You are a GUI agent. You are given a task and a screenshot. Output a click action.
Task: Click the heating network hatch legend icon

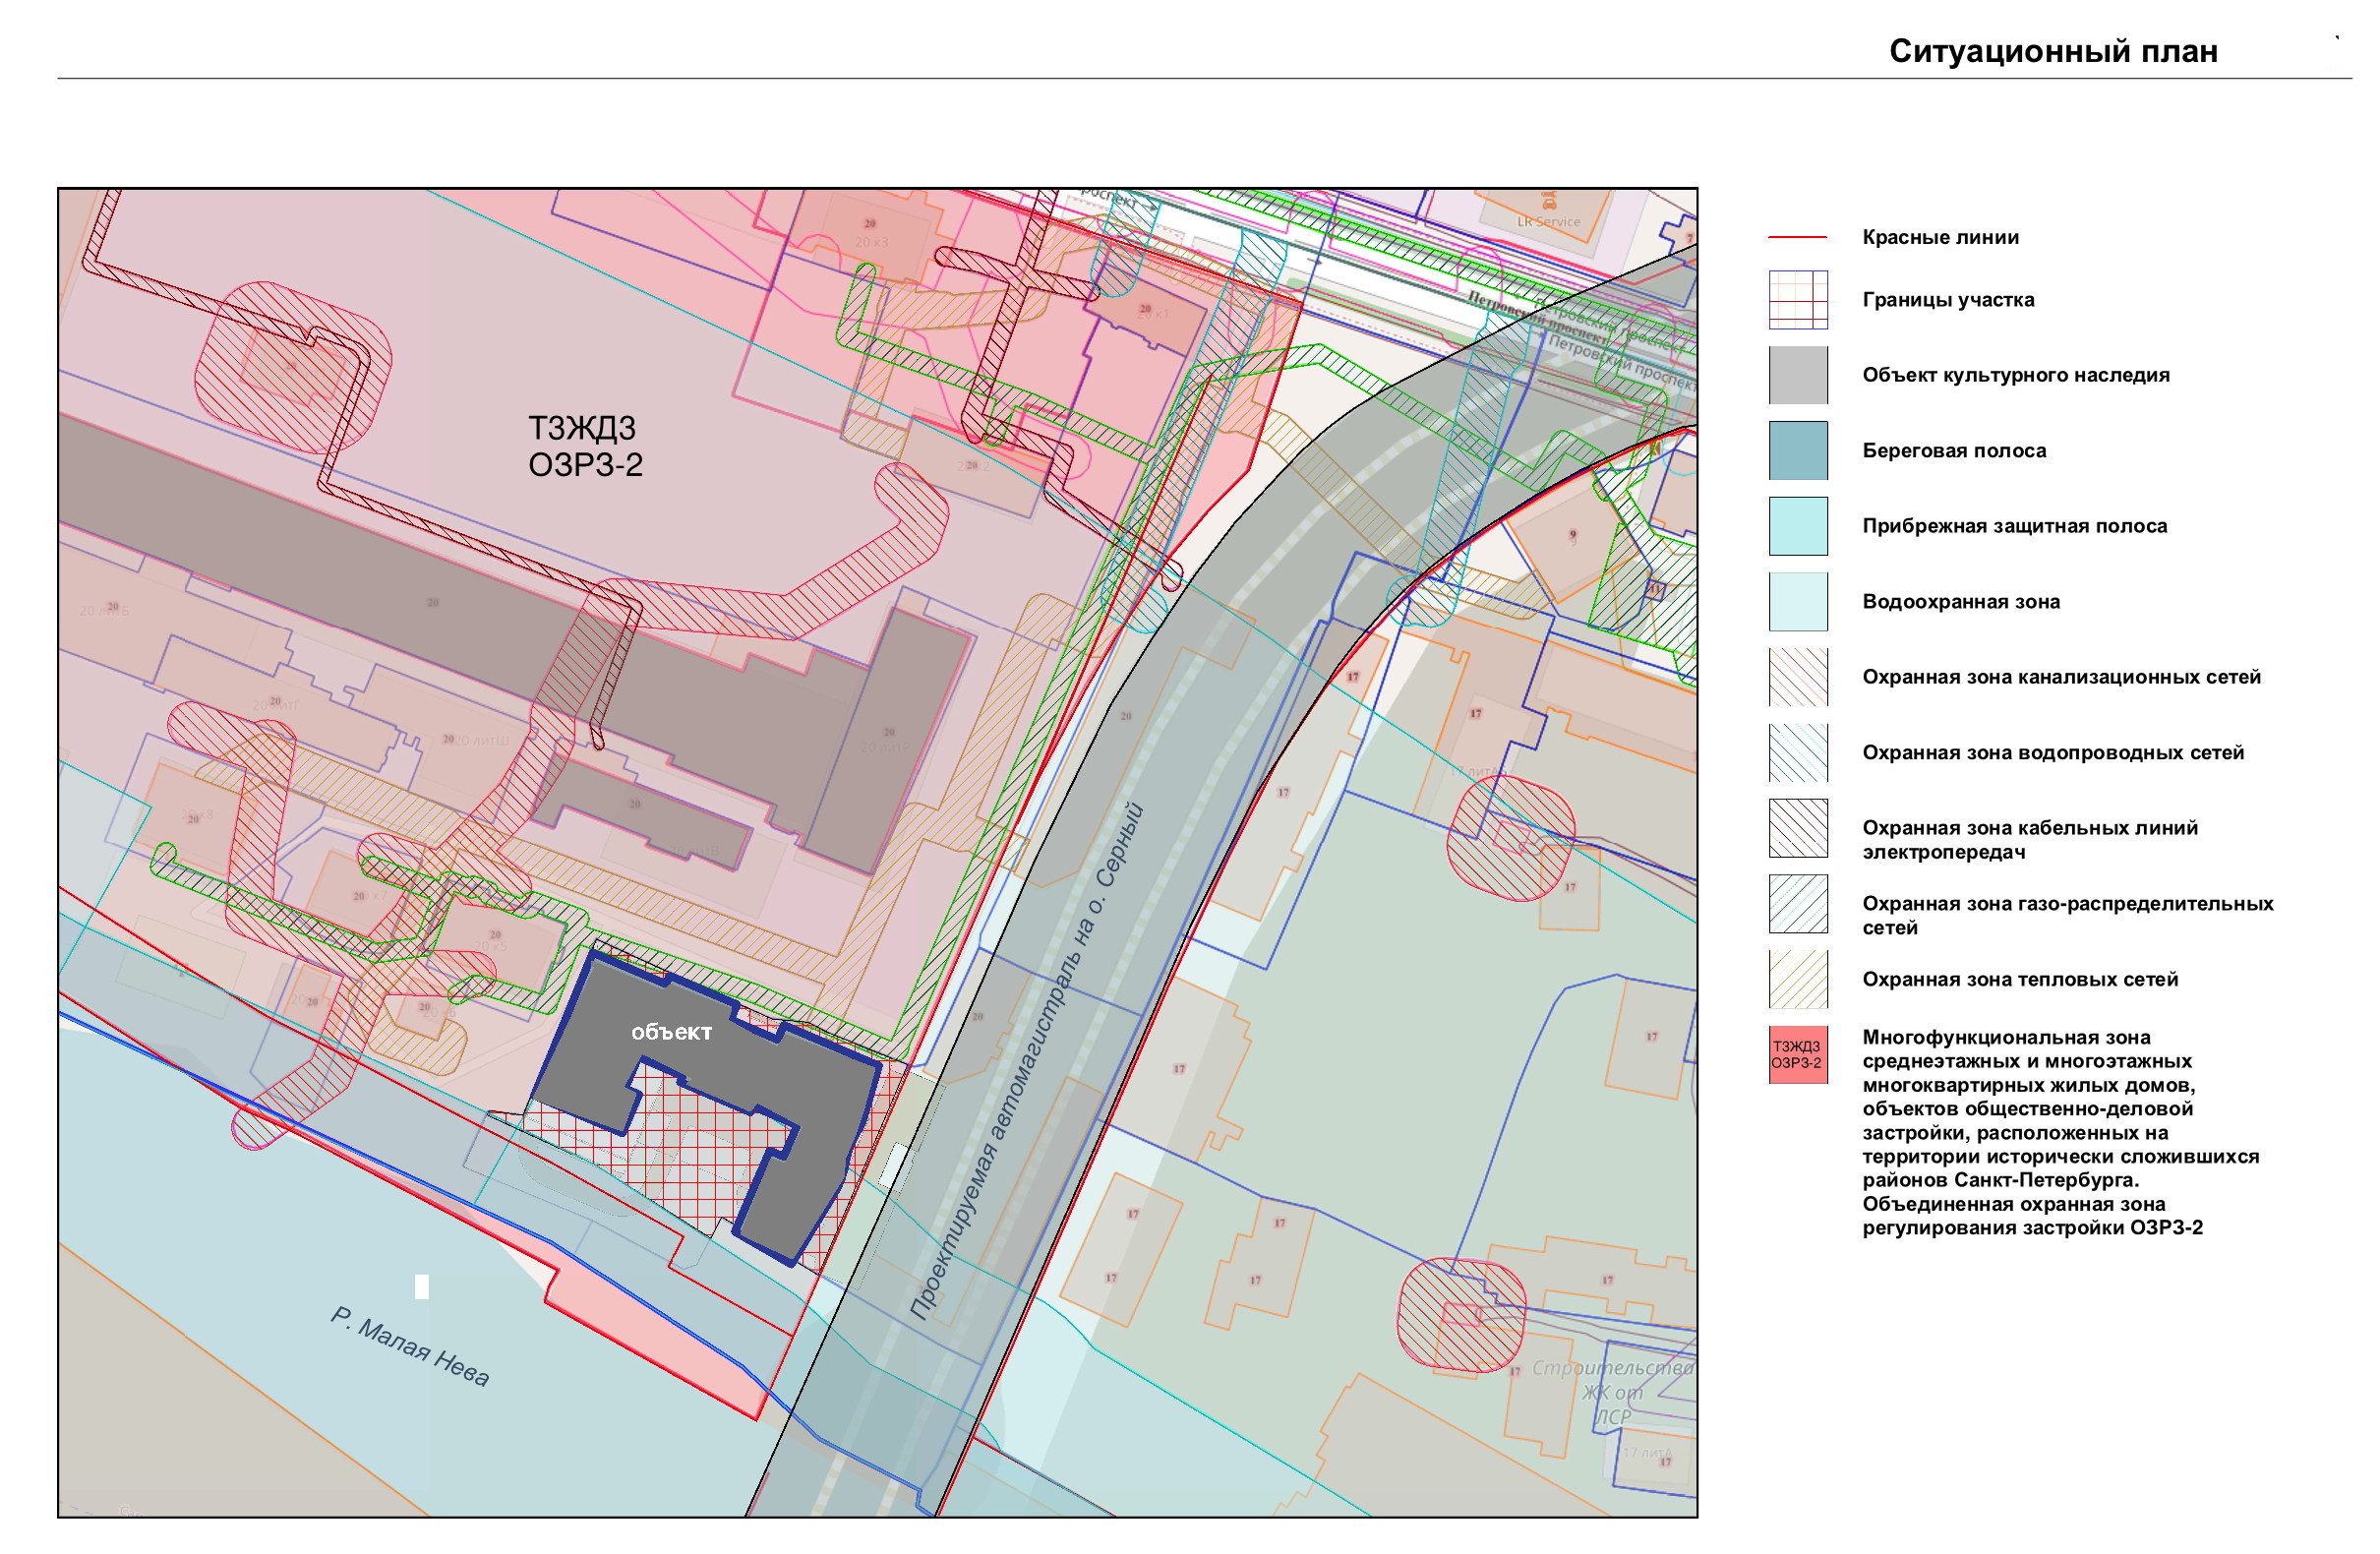click(x=1797, y=979)
